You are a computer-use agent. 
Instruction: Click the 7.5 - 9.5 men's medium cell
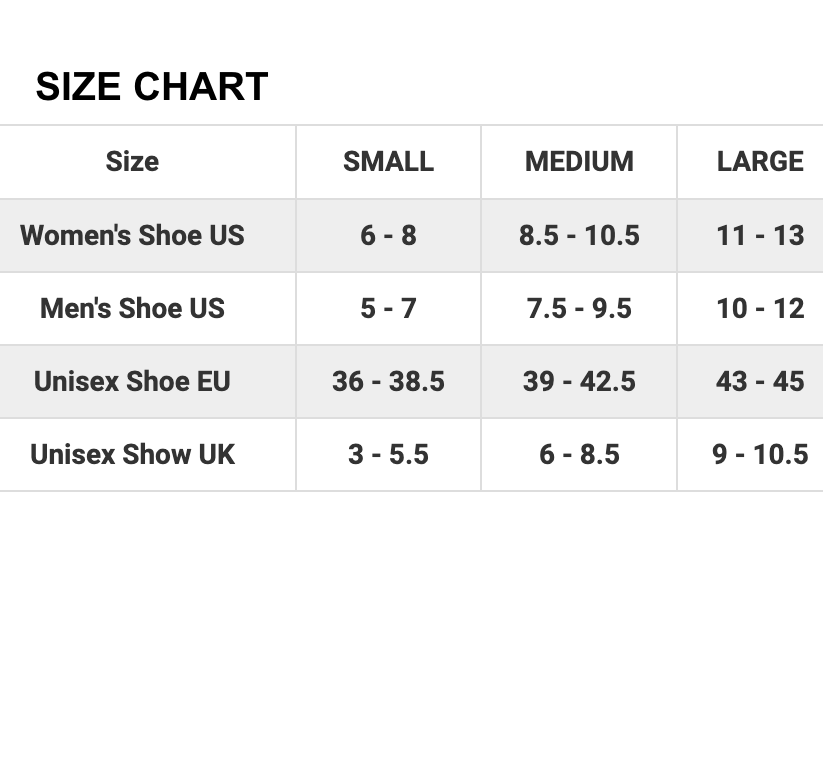pyautogui.click(x=579, y=308)
